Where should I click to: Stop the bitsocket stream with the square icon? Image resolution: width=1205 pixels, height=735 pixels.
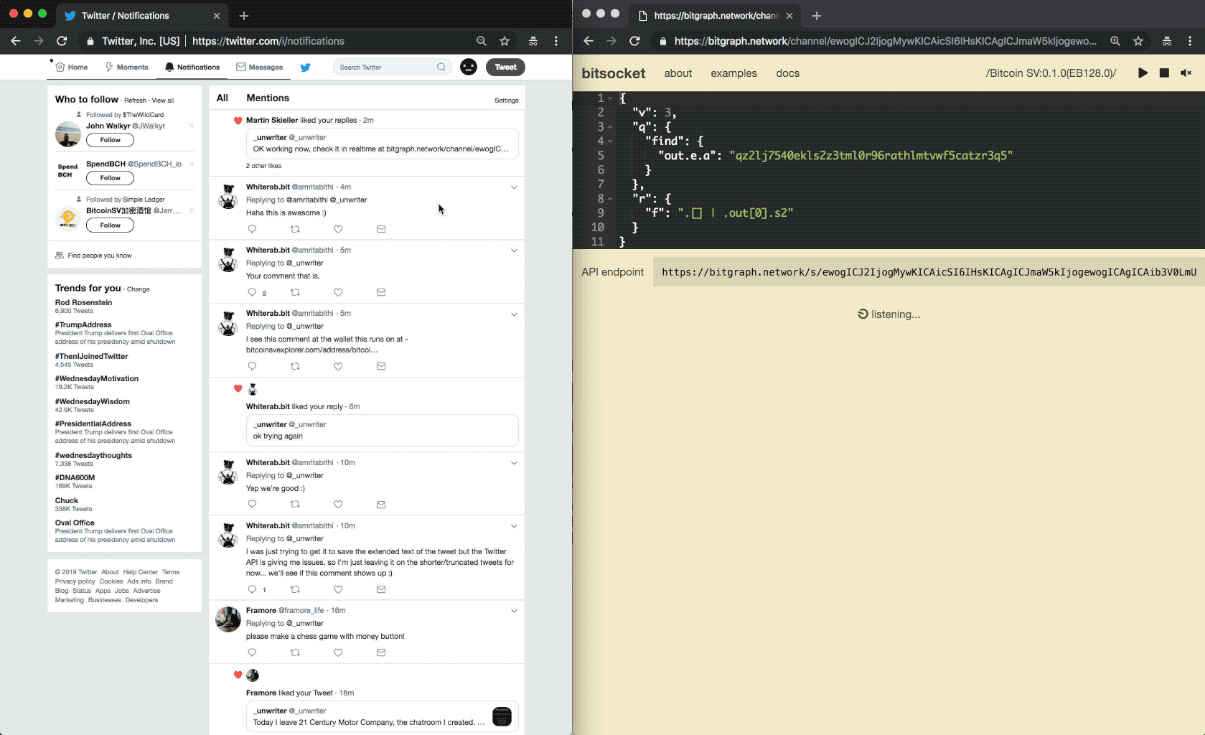coord(1164,73)
